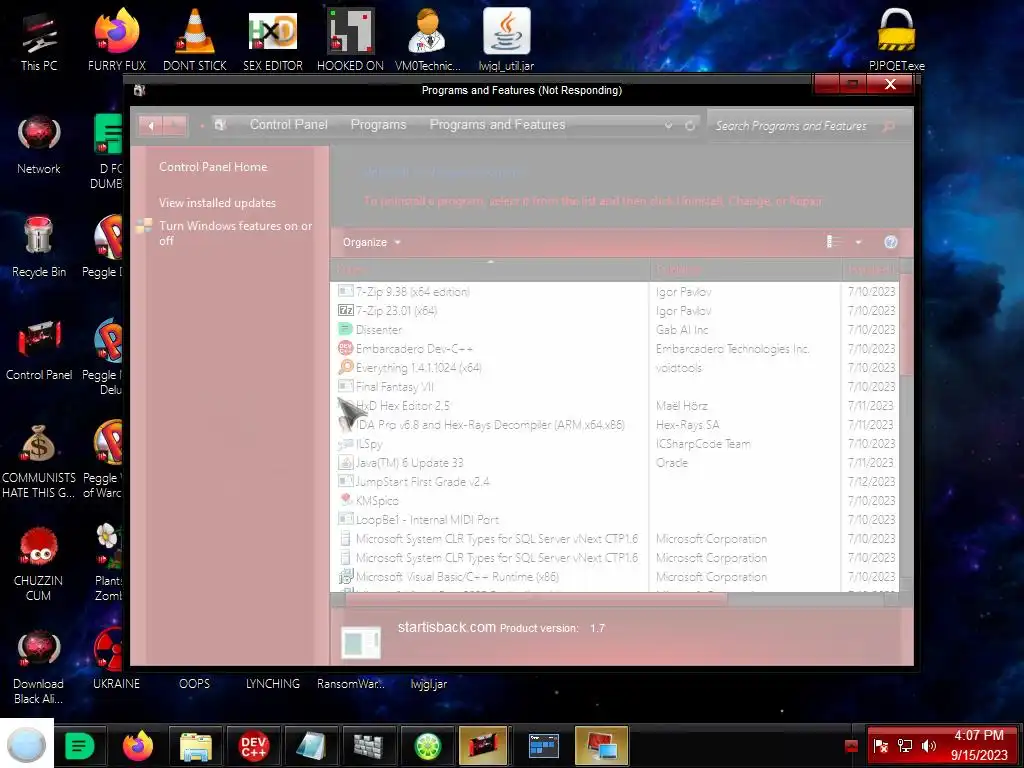This screenshot has width=1024, height=768.
Task: Open Download Black Ali desktop icon
Action: pyautogui.click(x=39, y=667)
